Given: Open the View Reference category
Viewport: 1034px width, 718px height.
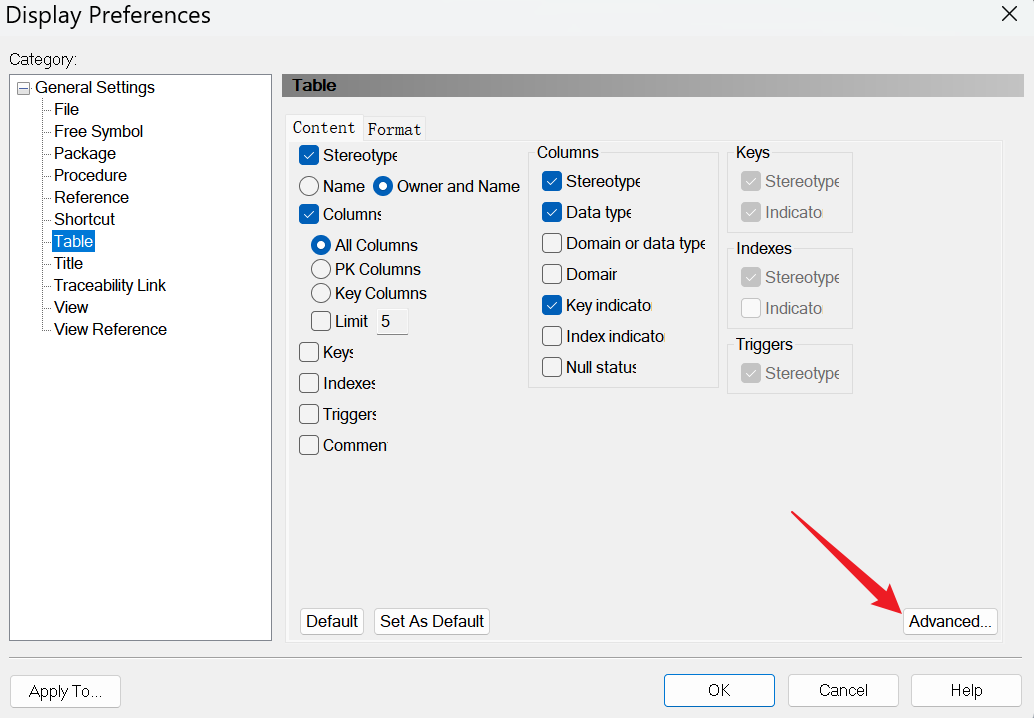Looking at the screenshot, I should 110,329.
